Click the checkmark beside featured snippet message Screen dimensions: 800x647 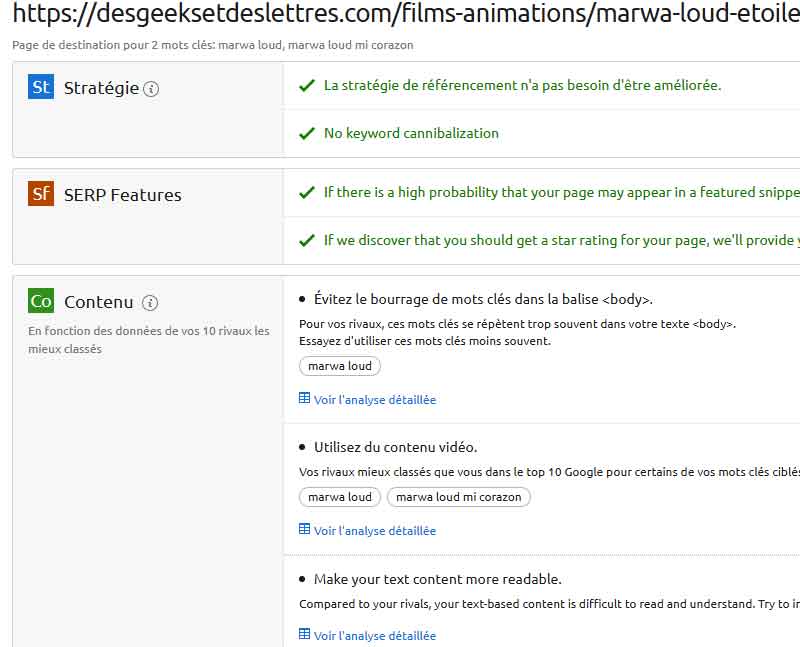(x=307, y=193)
